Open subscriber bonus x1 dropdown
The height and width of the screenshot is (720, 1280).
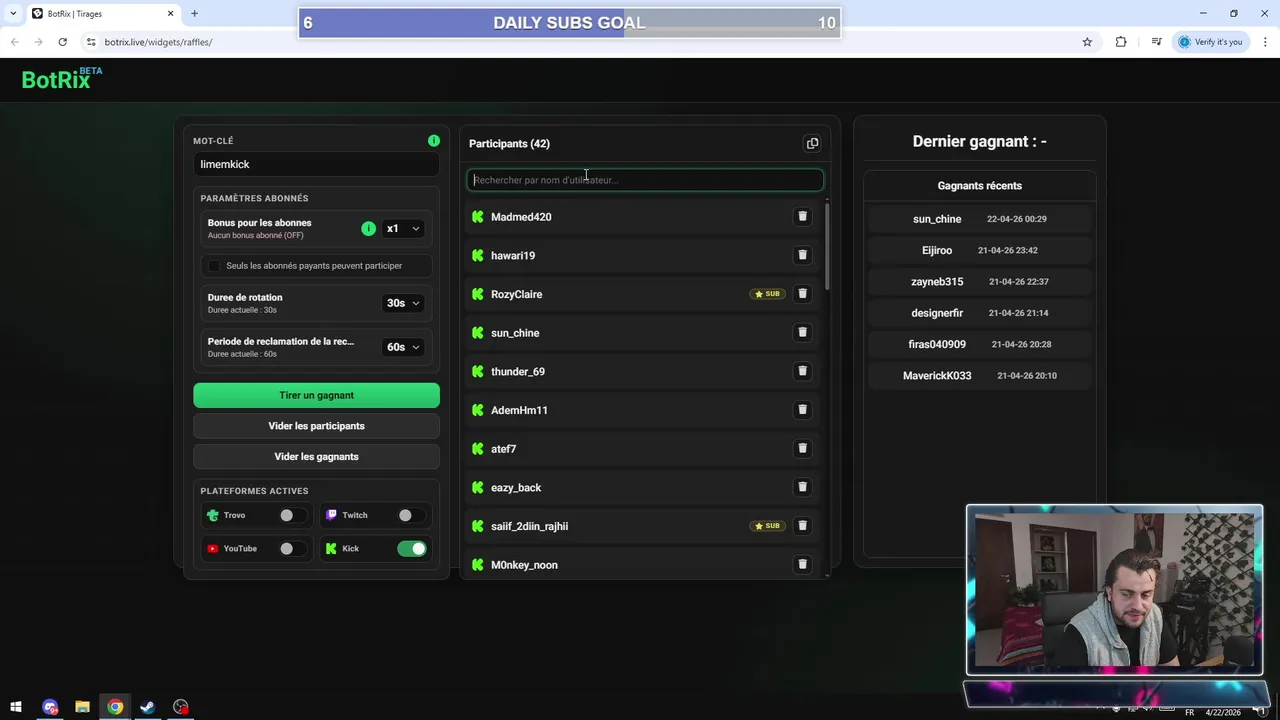[x=403, y=229]
